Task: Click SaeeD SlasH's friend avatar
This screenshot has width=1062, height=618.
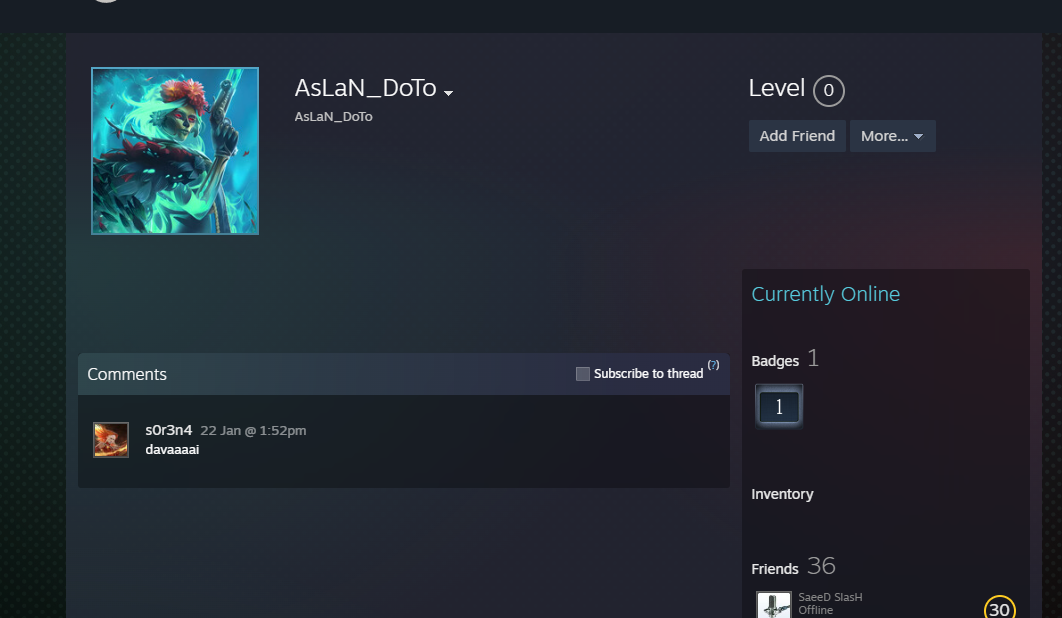Action: click(773, 604)
